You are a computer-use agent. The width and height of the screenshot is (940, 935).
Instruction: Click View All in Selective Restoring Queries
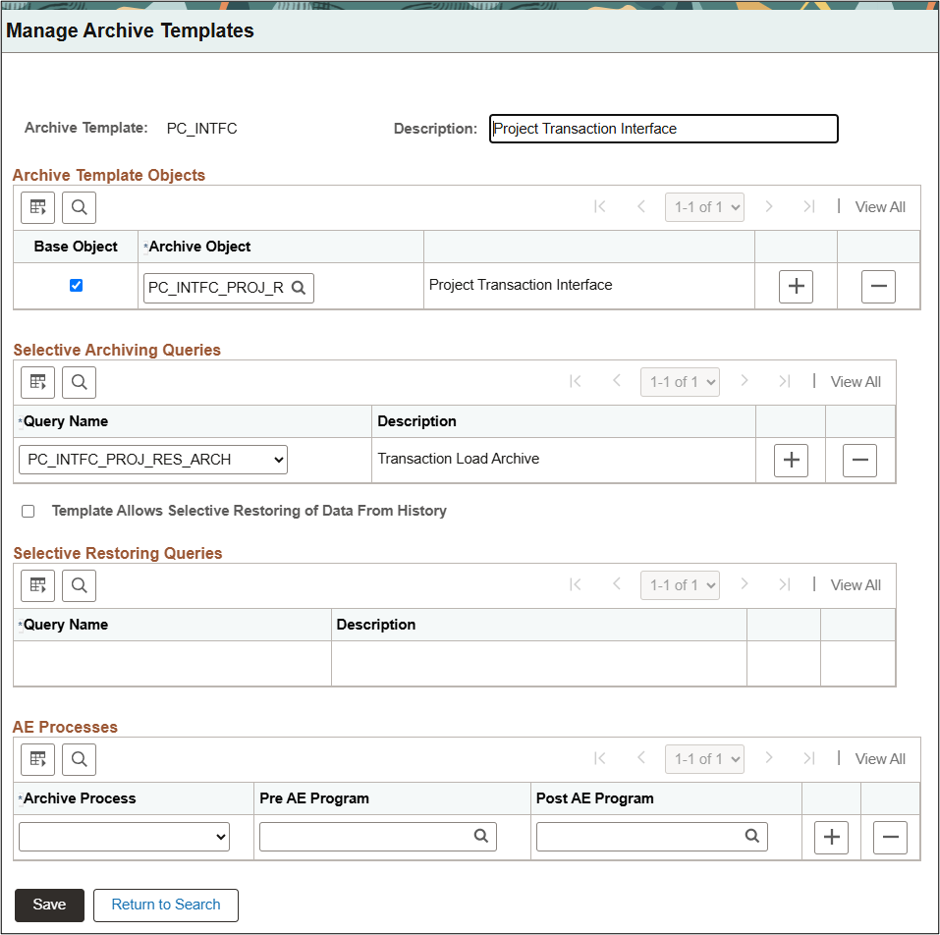pos(855,585)
